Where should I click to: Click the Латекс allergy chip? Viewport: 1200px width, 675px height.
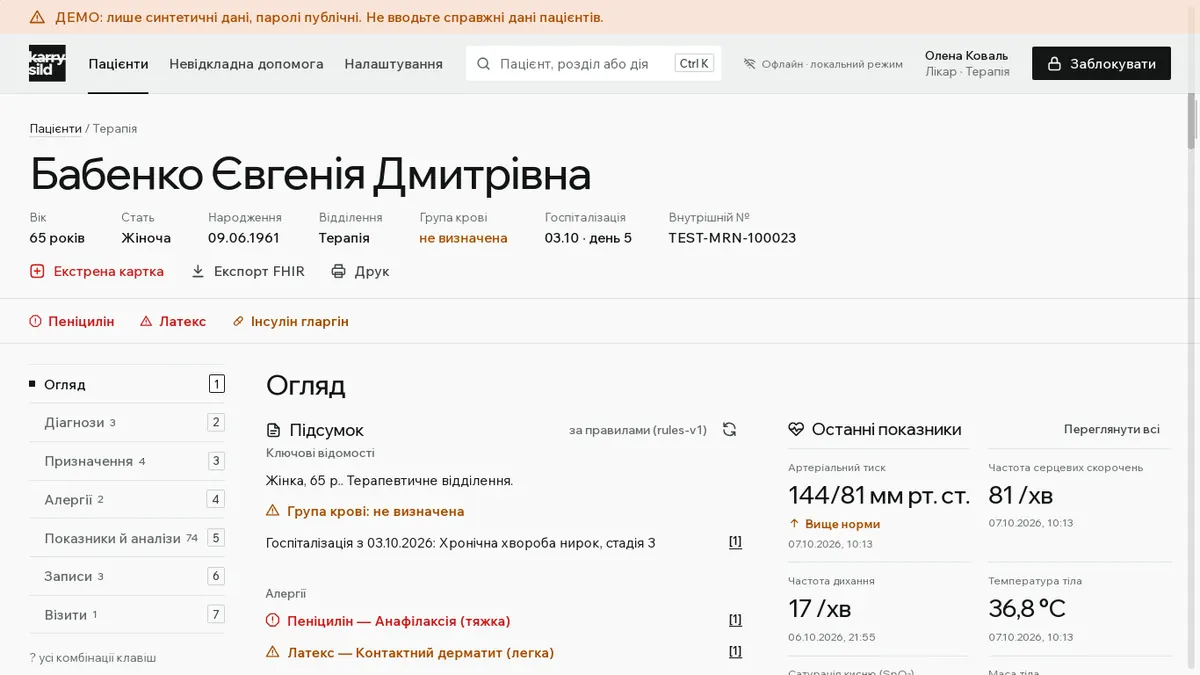click(173, 321)
